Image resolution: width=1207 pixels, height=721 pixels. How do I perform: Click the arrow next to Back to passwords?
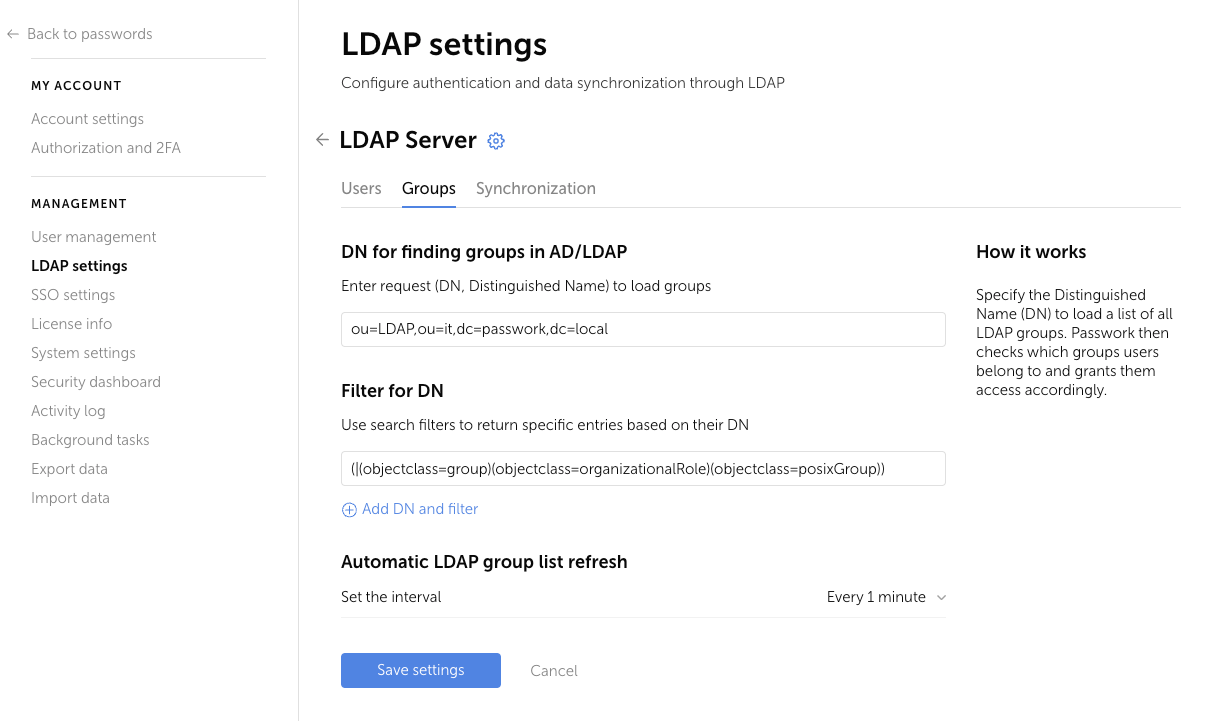click(x=12, y=33)
